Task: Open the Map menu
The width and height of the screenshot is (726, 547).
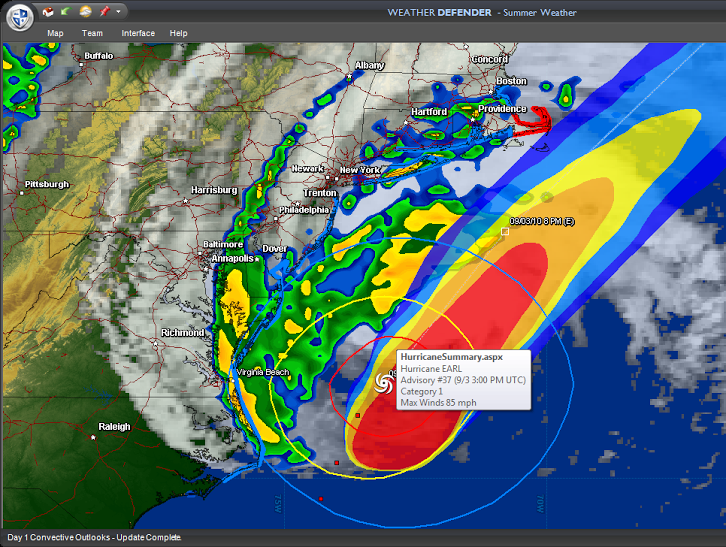Action: pyautogui.click(x=55, y=33)
